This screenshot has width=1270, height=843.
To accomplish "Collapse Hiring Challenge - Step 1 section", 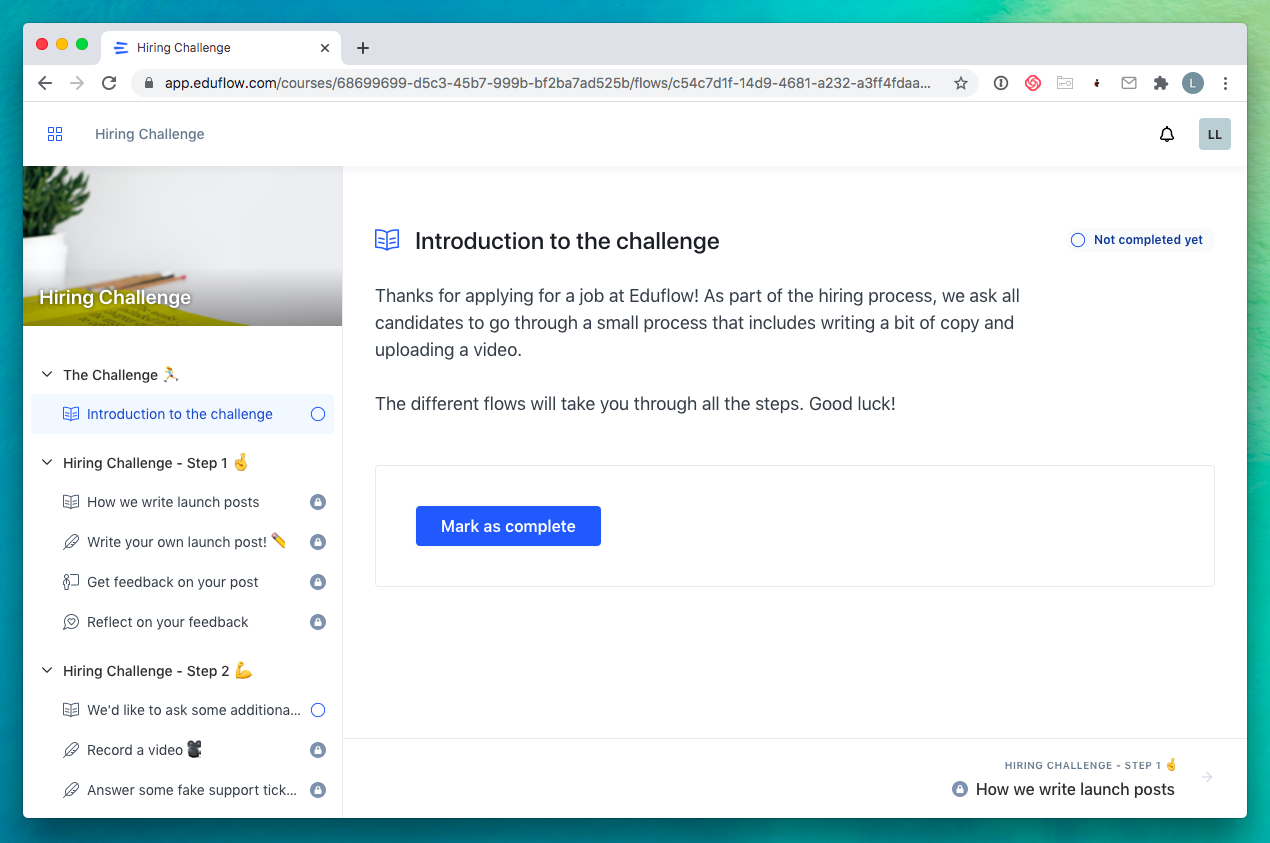I will (46, 462).
